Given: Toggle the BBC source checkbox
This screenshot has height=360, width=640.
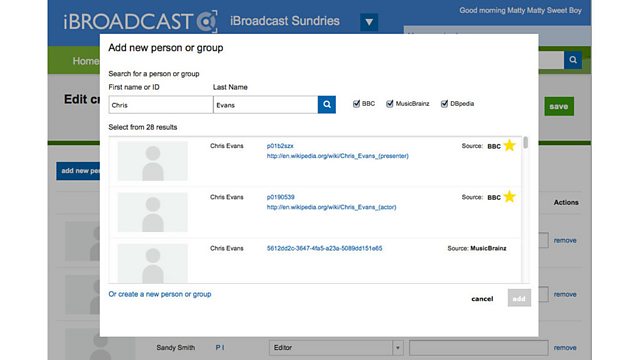Looking at the screenshot, I should (356, 104).
